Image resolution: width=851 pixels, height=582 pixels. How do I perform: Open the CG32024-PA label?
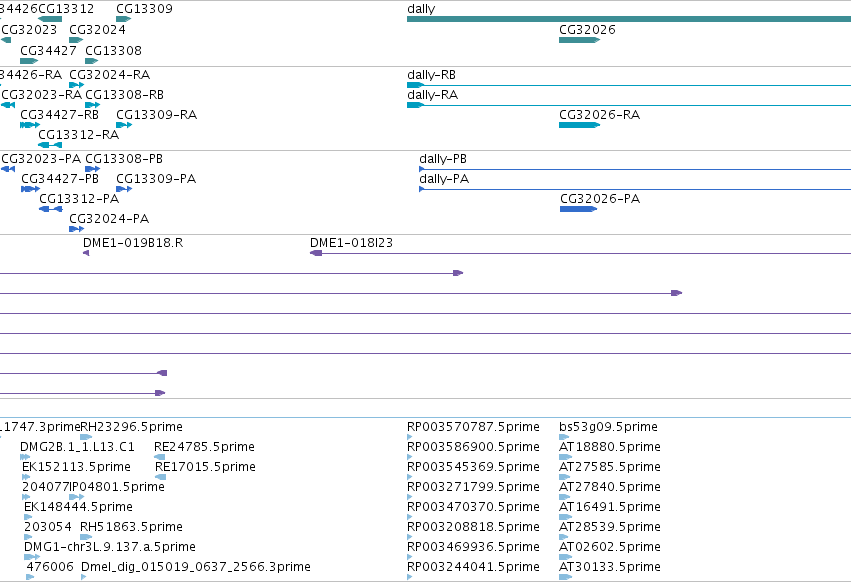coord(109,219)
